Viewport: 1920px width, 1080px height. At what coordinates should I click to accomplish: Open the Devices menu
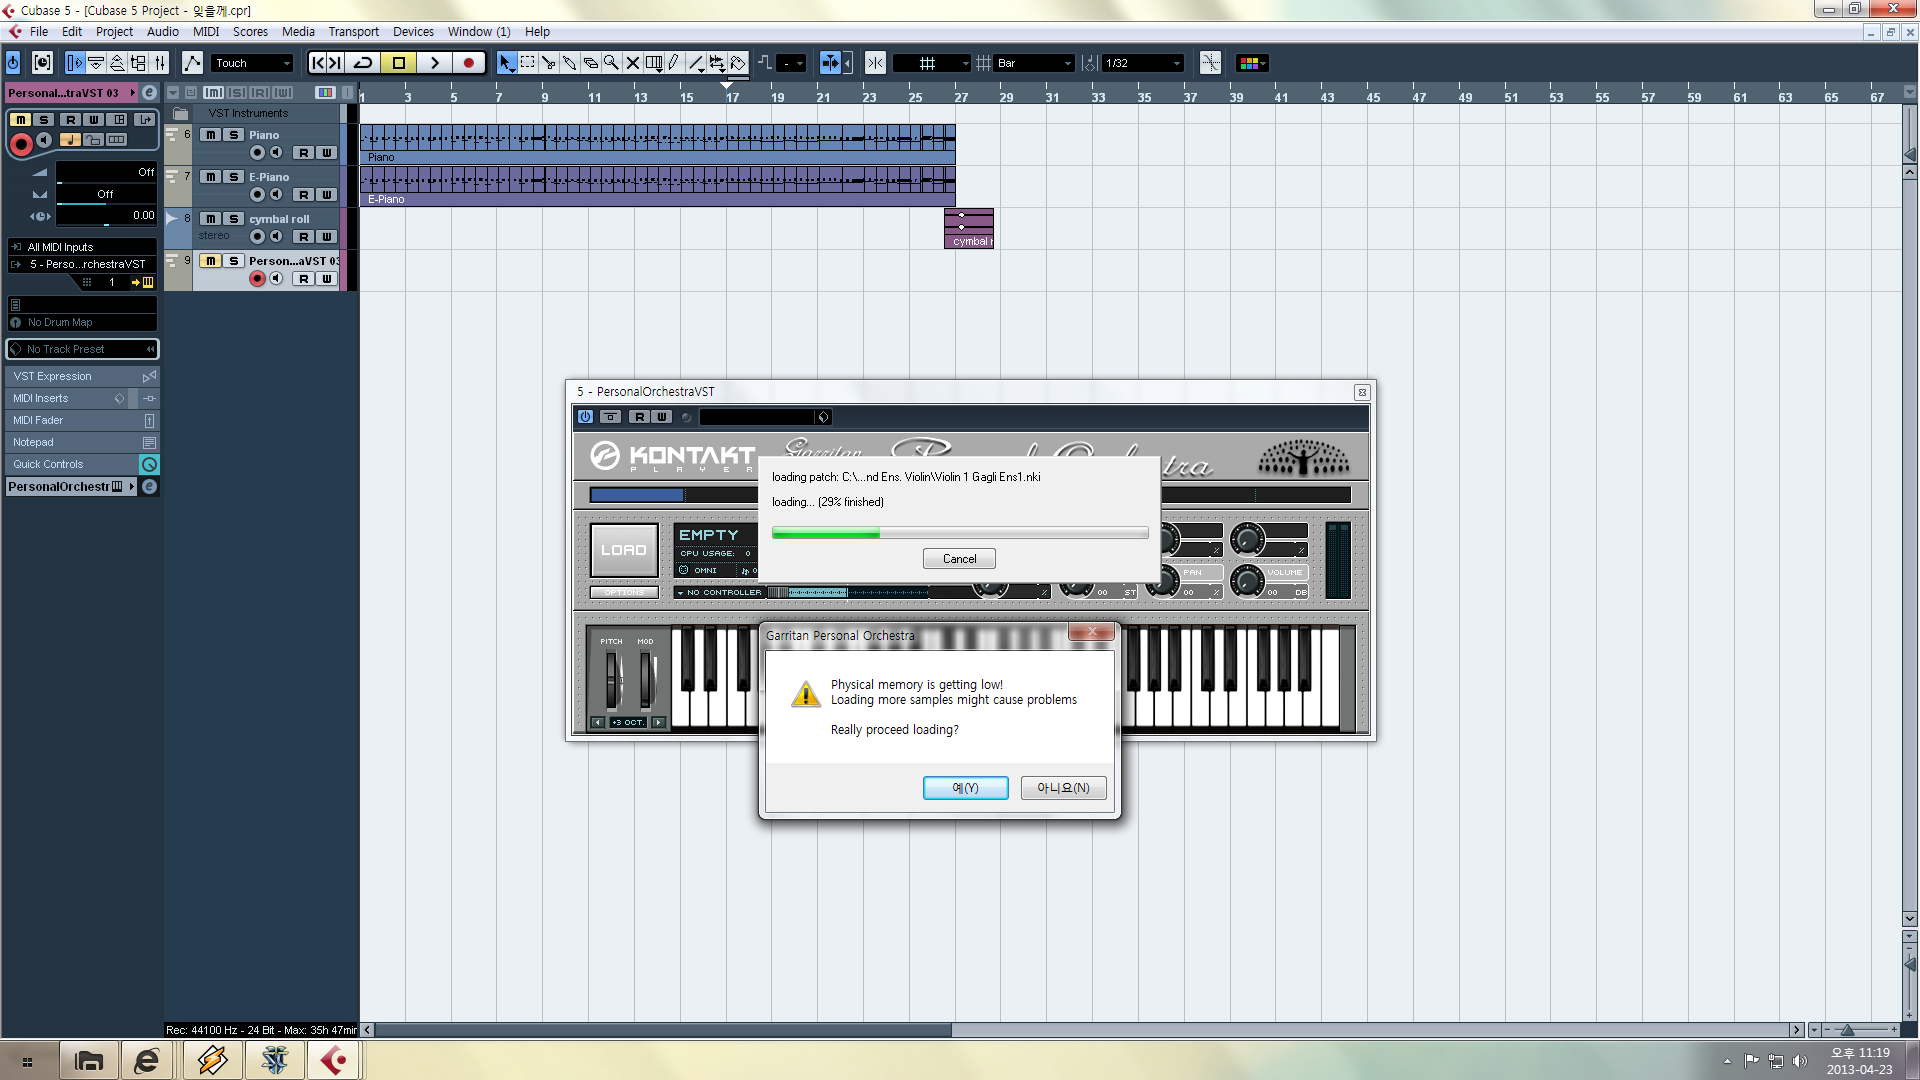(413, 32)
